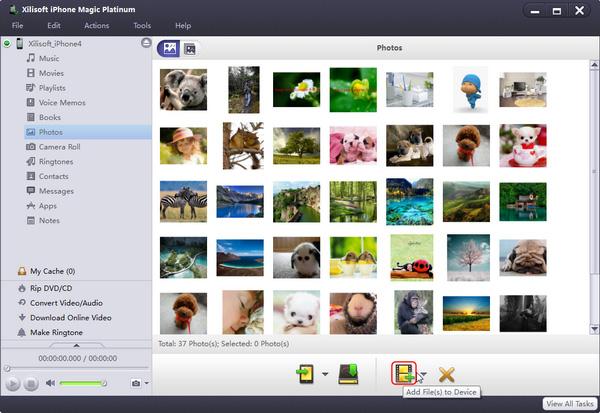Viewport: 600px width, 413px height.
Task: Click the copy to device phone icon
Action: 305,374
